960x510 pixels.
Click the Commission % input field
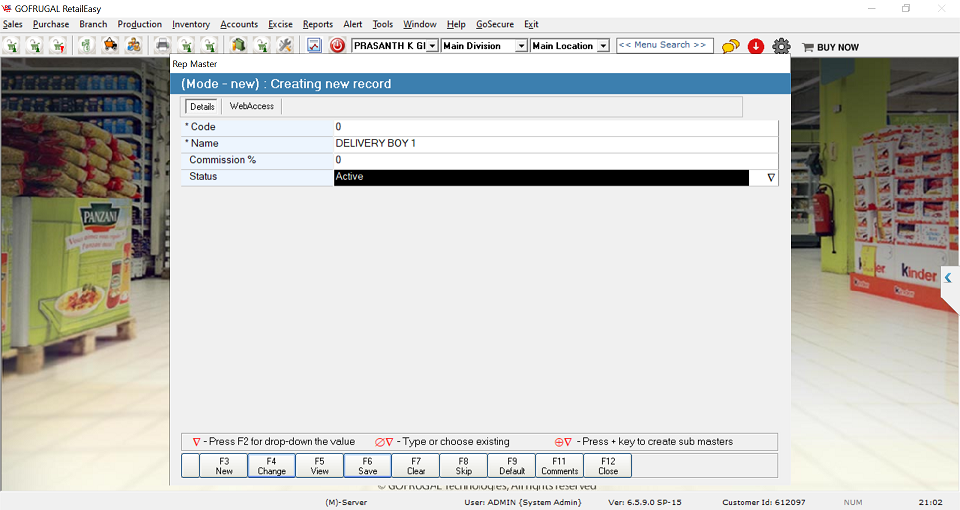coord(555,160)
